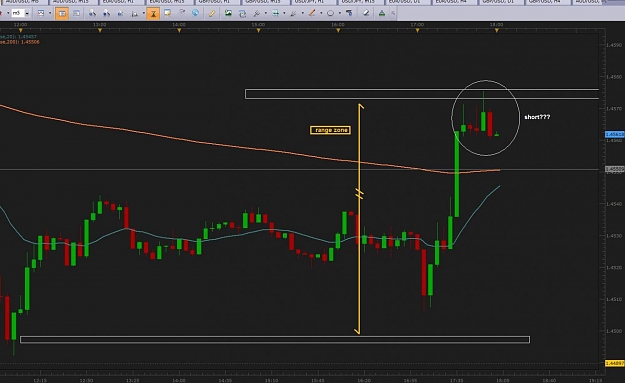Image resolution: width=625 pixels, height=383 pixels.
Task: Click the green icon next to the eraser
Action: [x=382, y=13]
